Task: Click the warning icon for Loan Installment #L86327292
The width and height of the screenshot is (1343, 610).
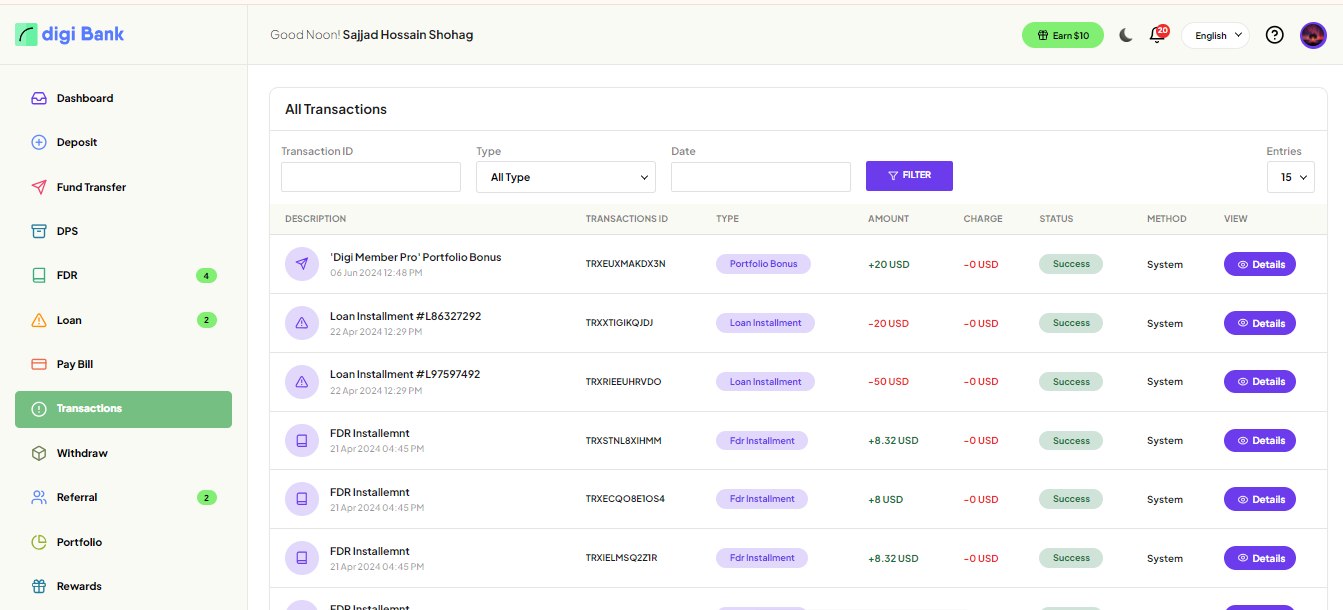Action: pyautogui.click(x=302, y=323)
